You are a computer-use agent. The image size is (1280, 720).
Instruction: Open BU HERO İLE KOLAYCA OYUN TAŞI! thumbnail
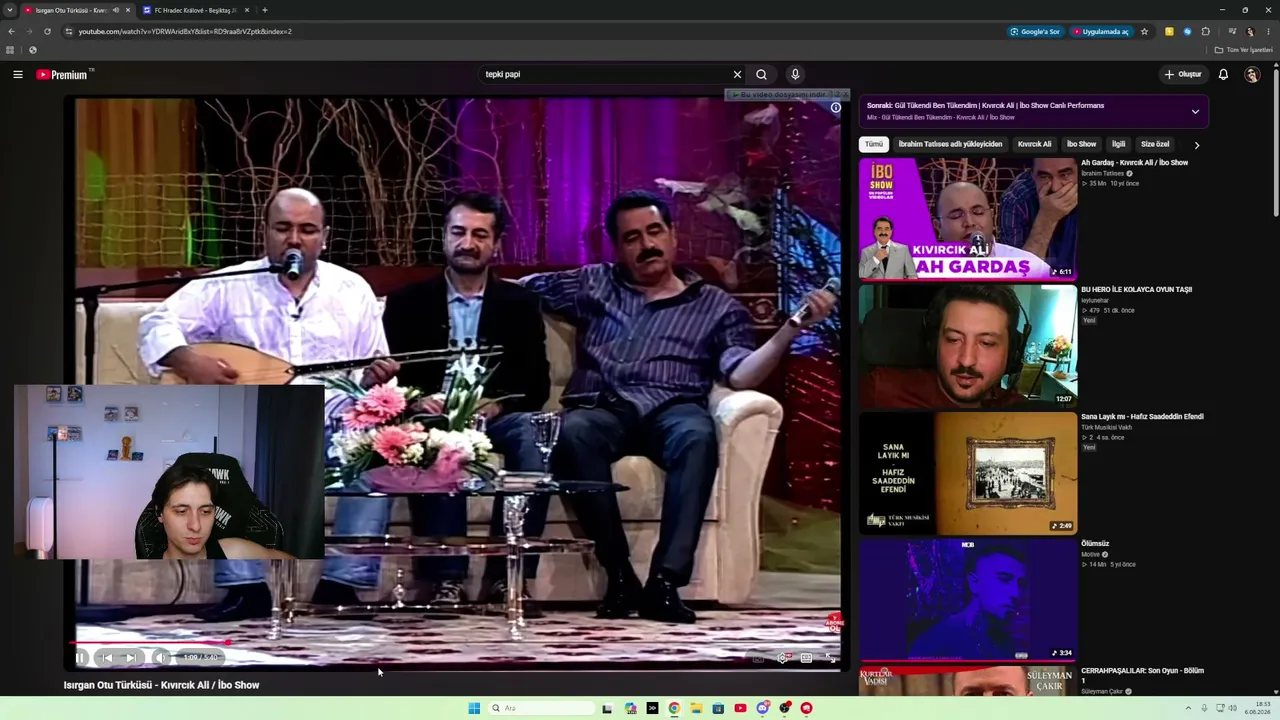click(x=968, y=346)
